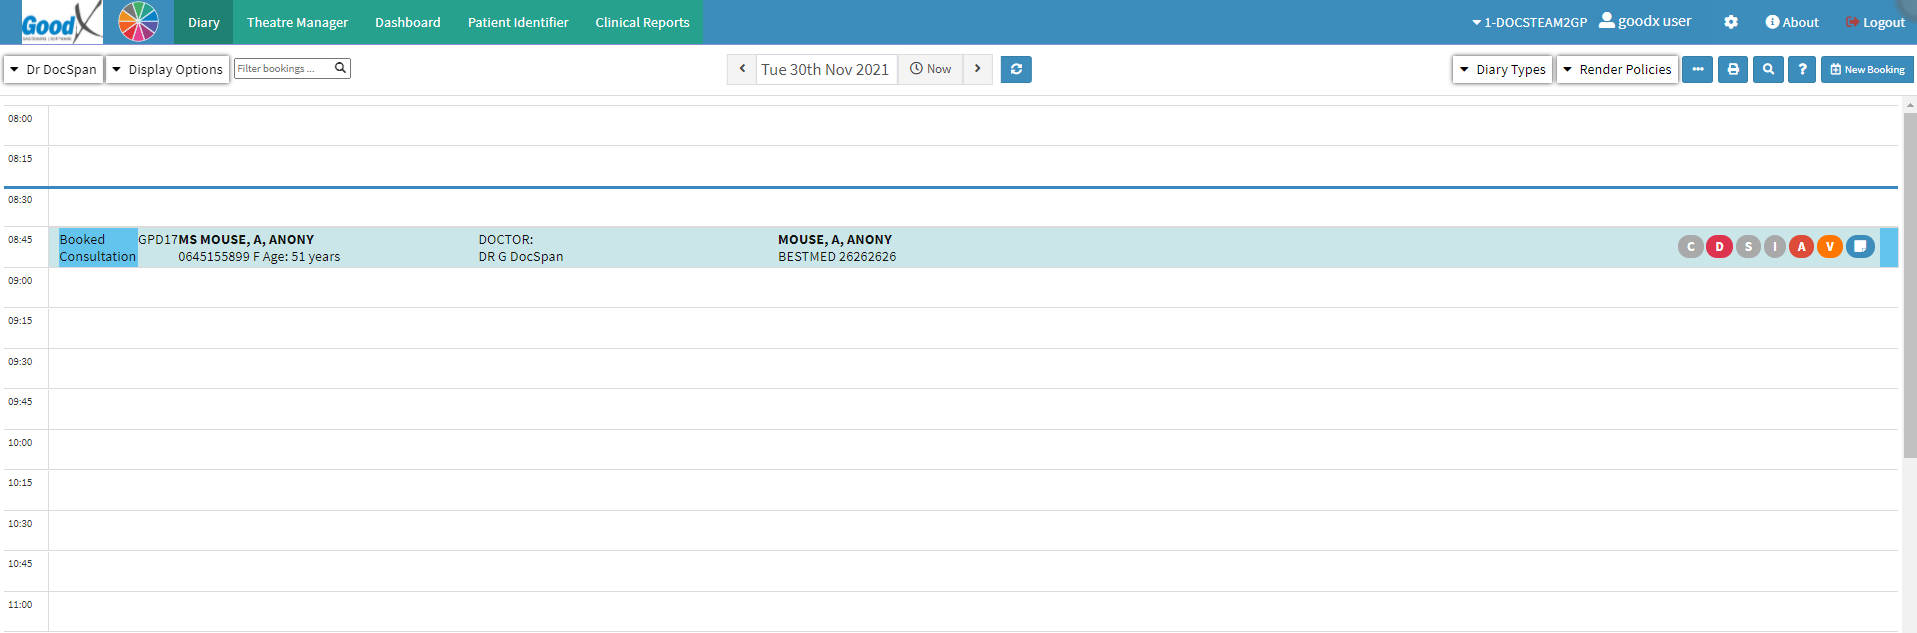This screenshot has height=633, width=1917.
Task: Open the Display Options dropdown
Action: coord(168,69)
